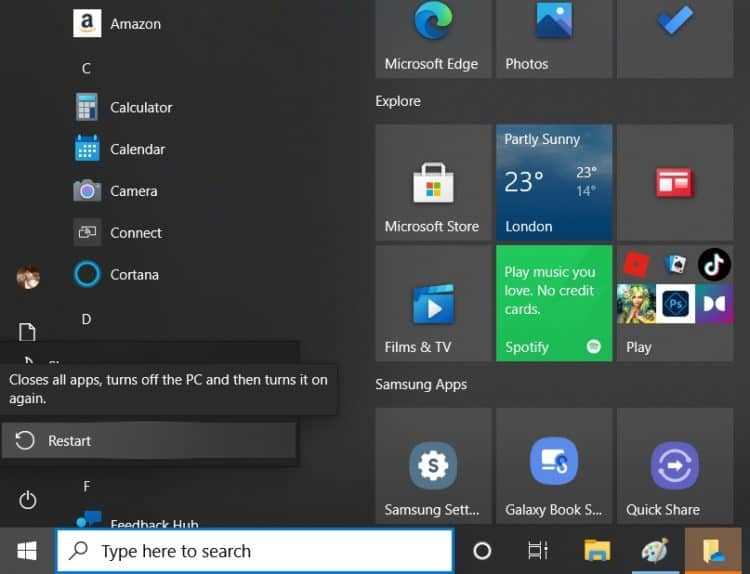This screenshot has width=750, height=574.
Task: Open Cortana circle on the taskbar
Action: point(482,551)
